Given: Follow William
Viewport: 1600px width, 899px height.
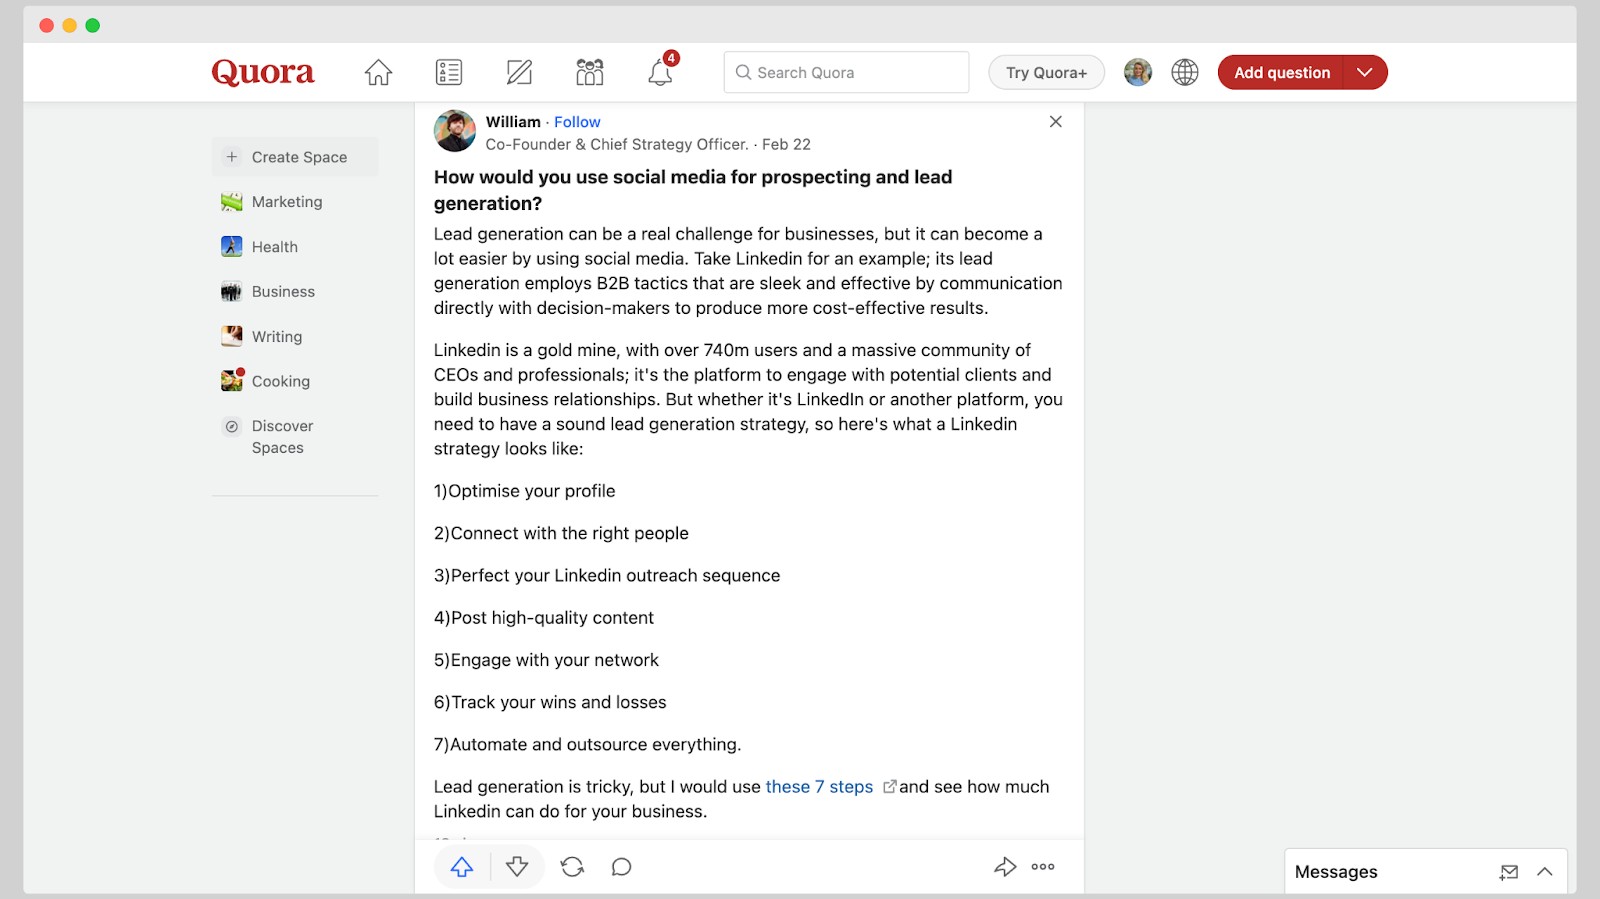Looking at the screenshot, I should click(577, 122).
